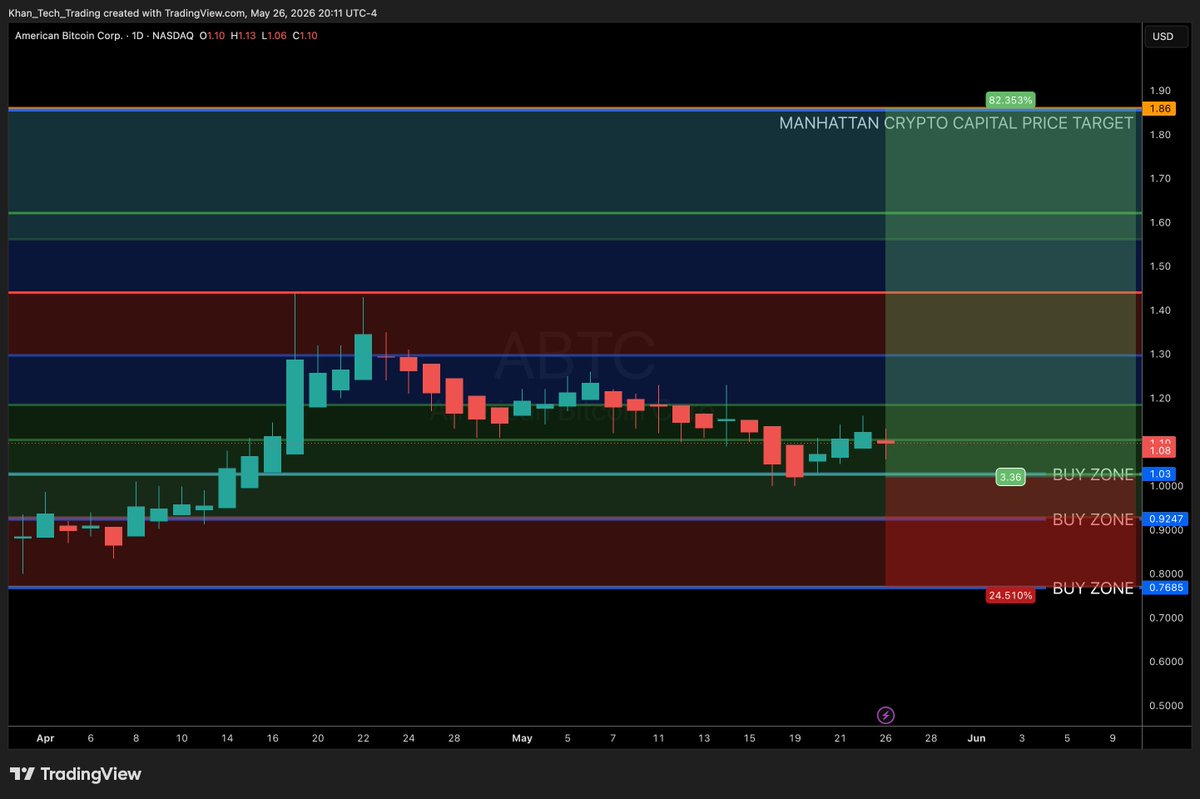Viewport: 1200px width, 799px height.
Task: Click the May date axis label
Action: [522, 738]
